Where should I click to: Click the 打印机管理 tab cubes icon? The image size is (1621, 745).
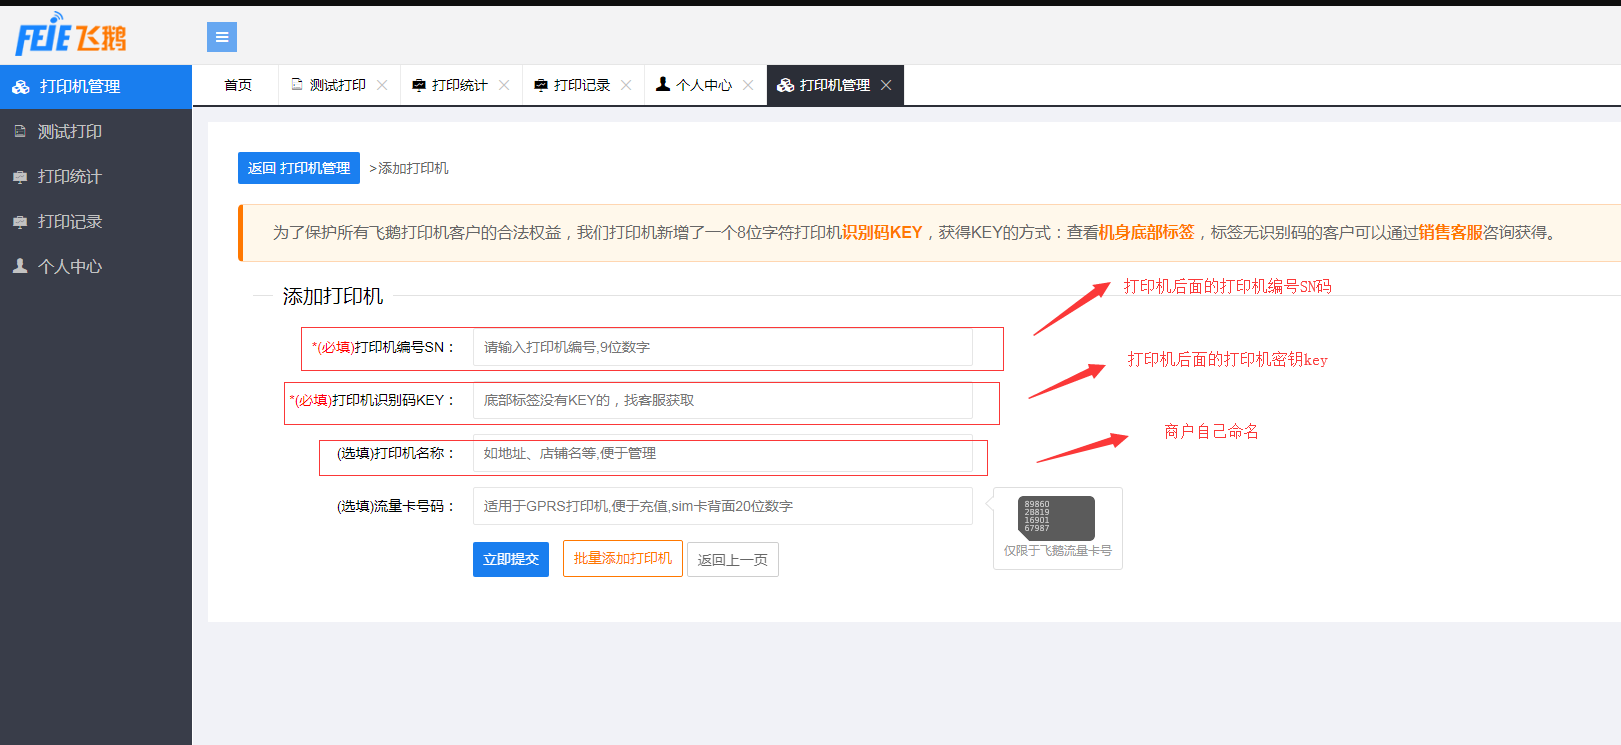(x=786, y=85)
